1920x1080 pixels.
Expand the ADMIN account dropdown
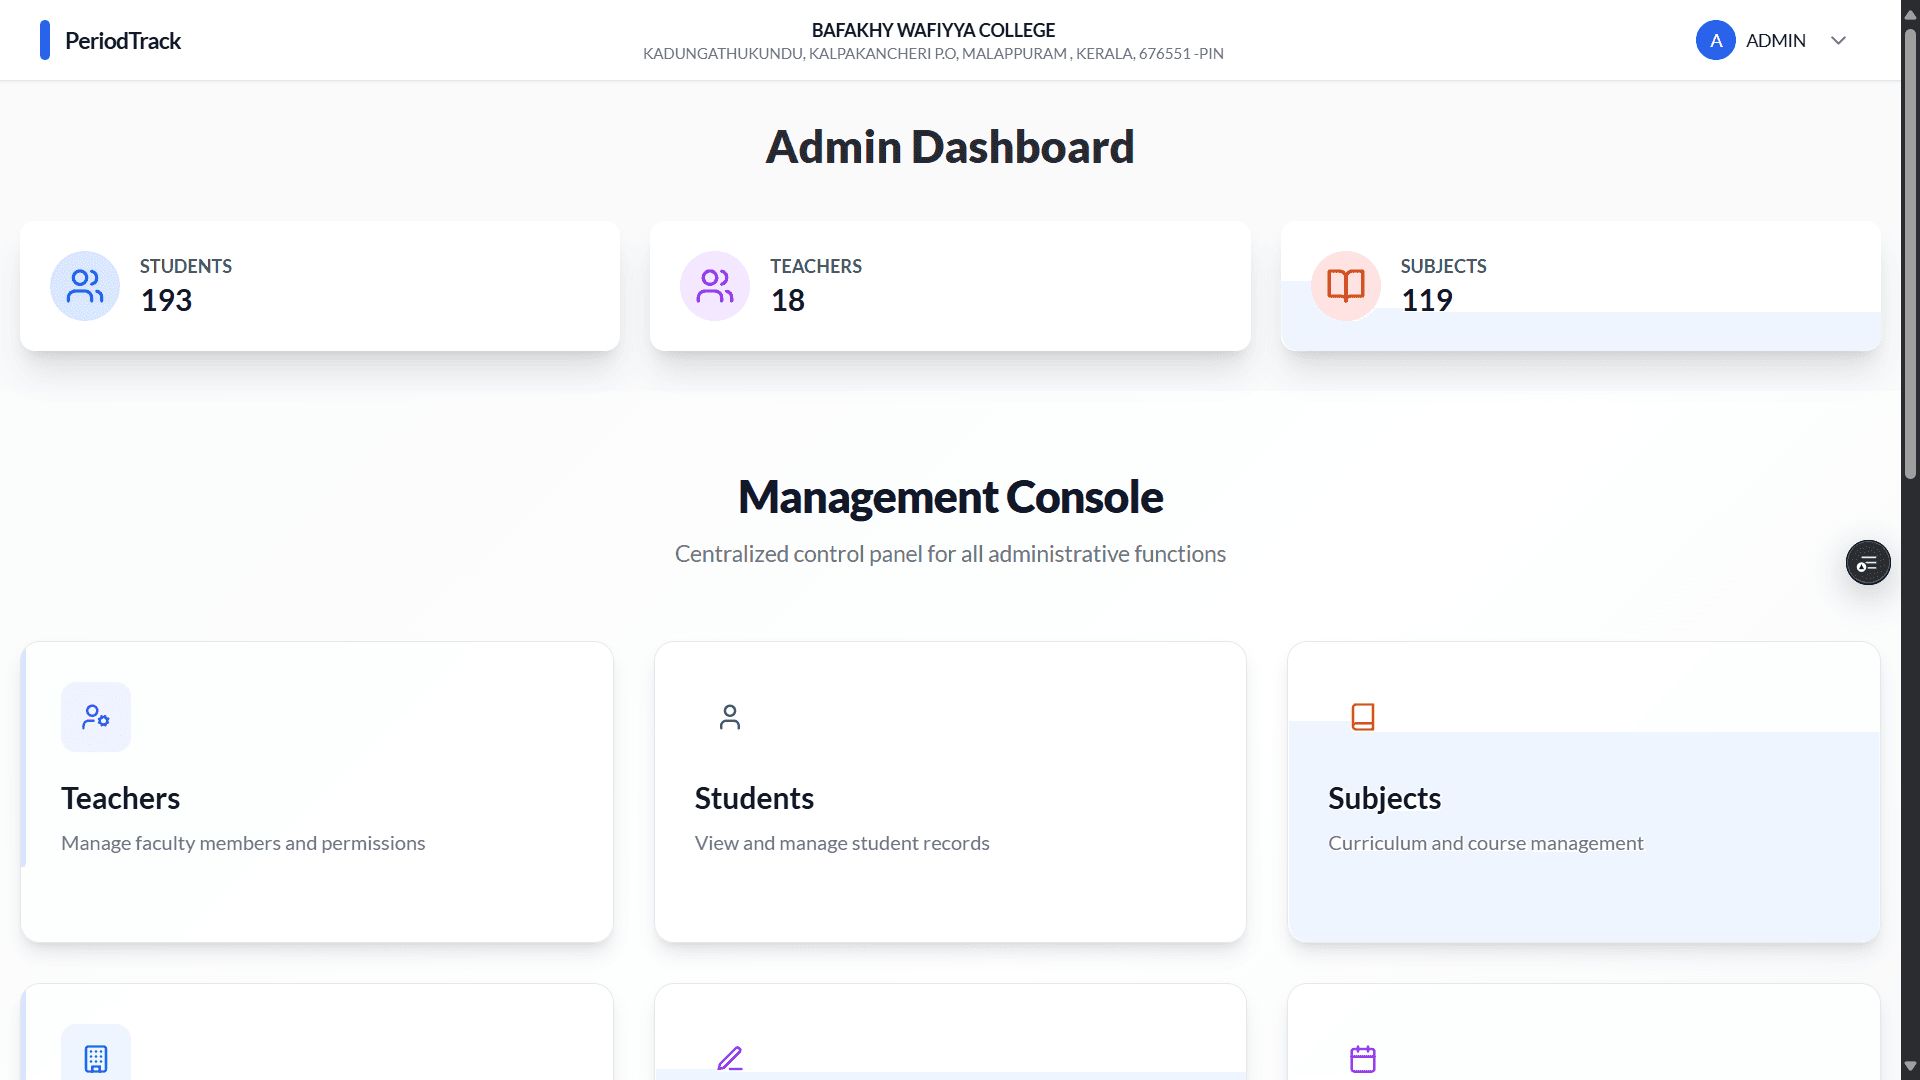point(1840,40)
